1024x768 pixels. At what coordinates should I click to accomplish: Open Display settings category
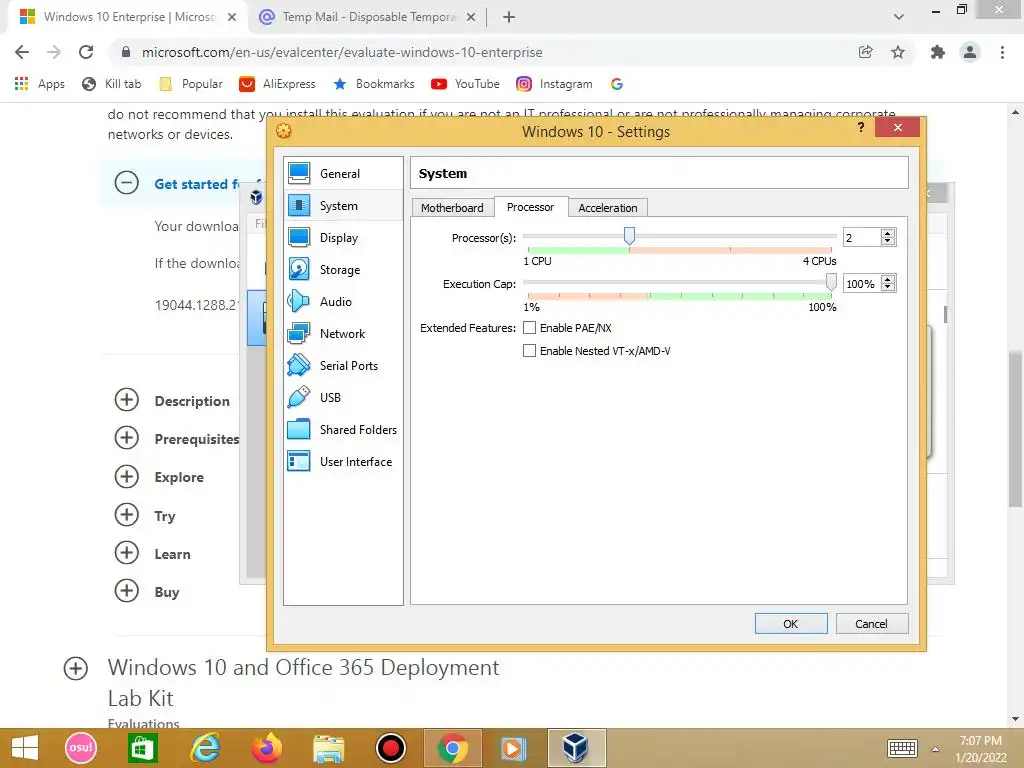pyautogui.click(x=343, y=237)
